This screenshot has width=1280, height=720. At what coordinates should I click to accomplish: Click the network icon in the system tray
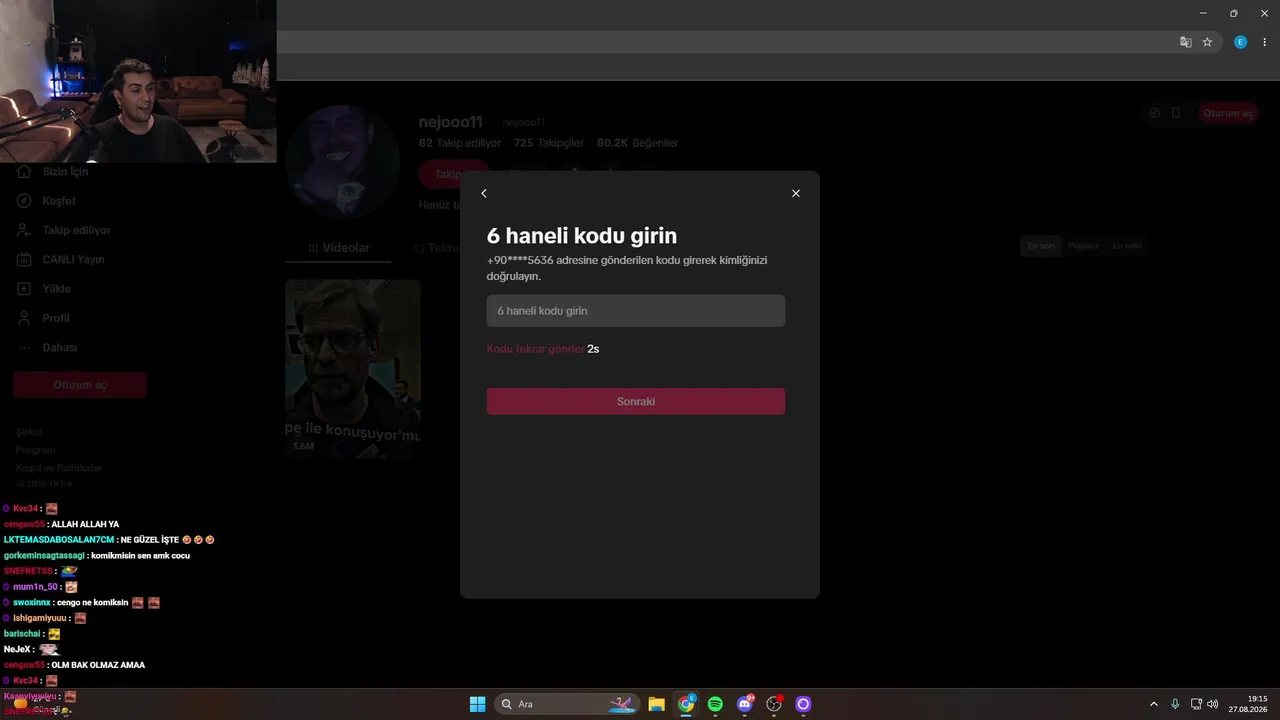coord(1196,704)
